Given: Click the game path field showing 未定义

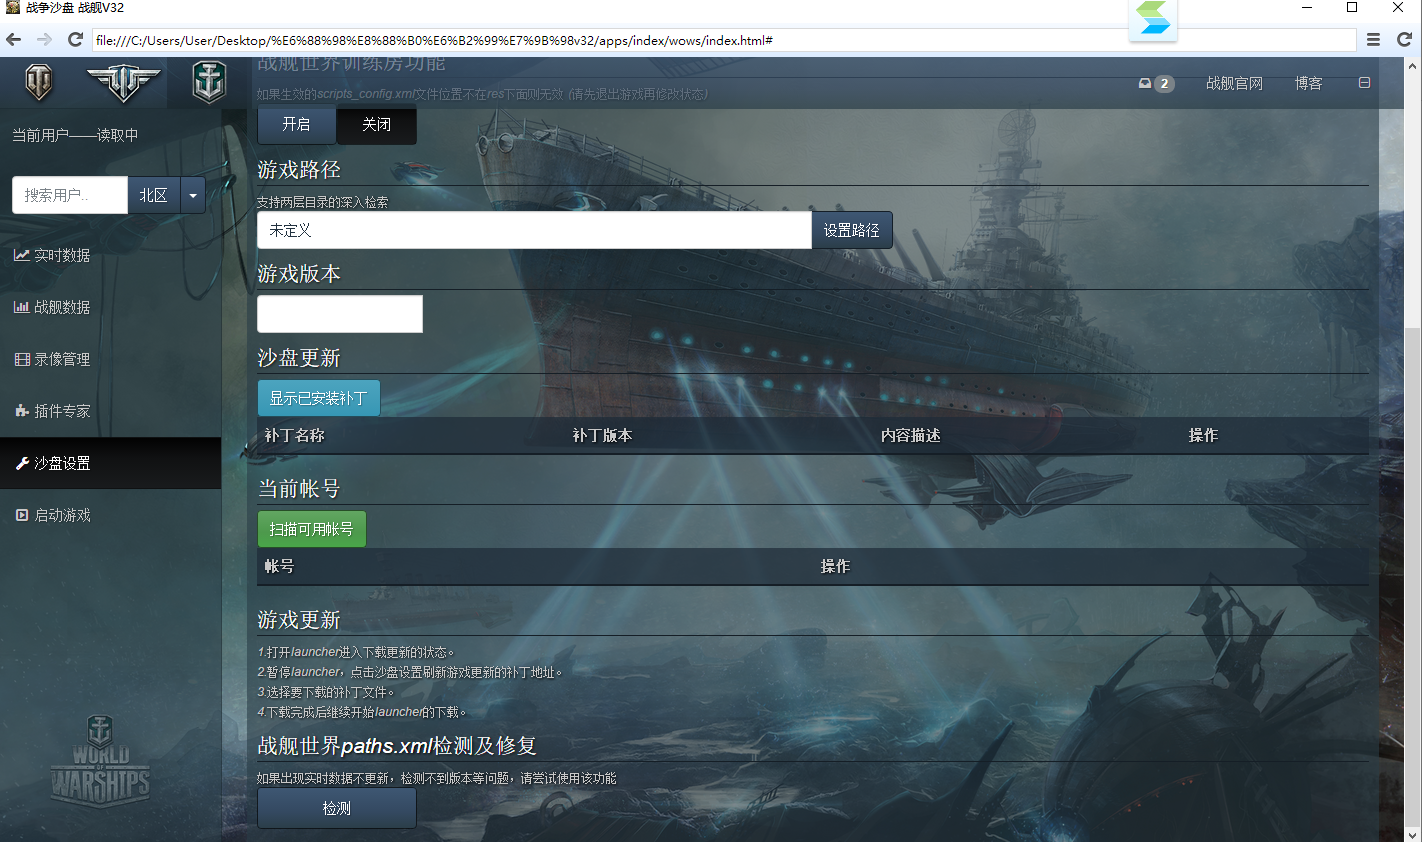Looking at the screenshot, I should (534, 230).
